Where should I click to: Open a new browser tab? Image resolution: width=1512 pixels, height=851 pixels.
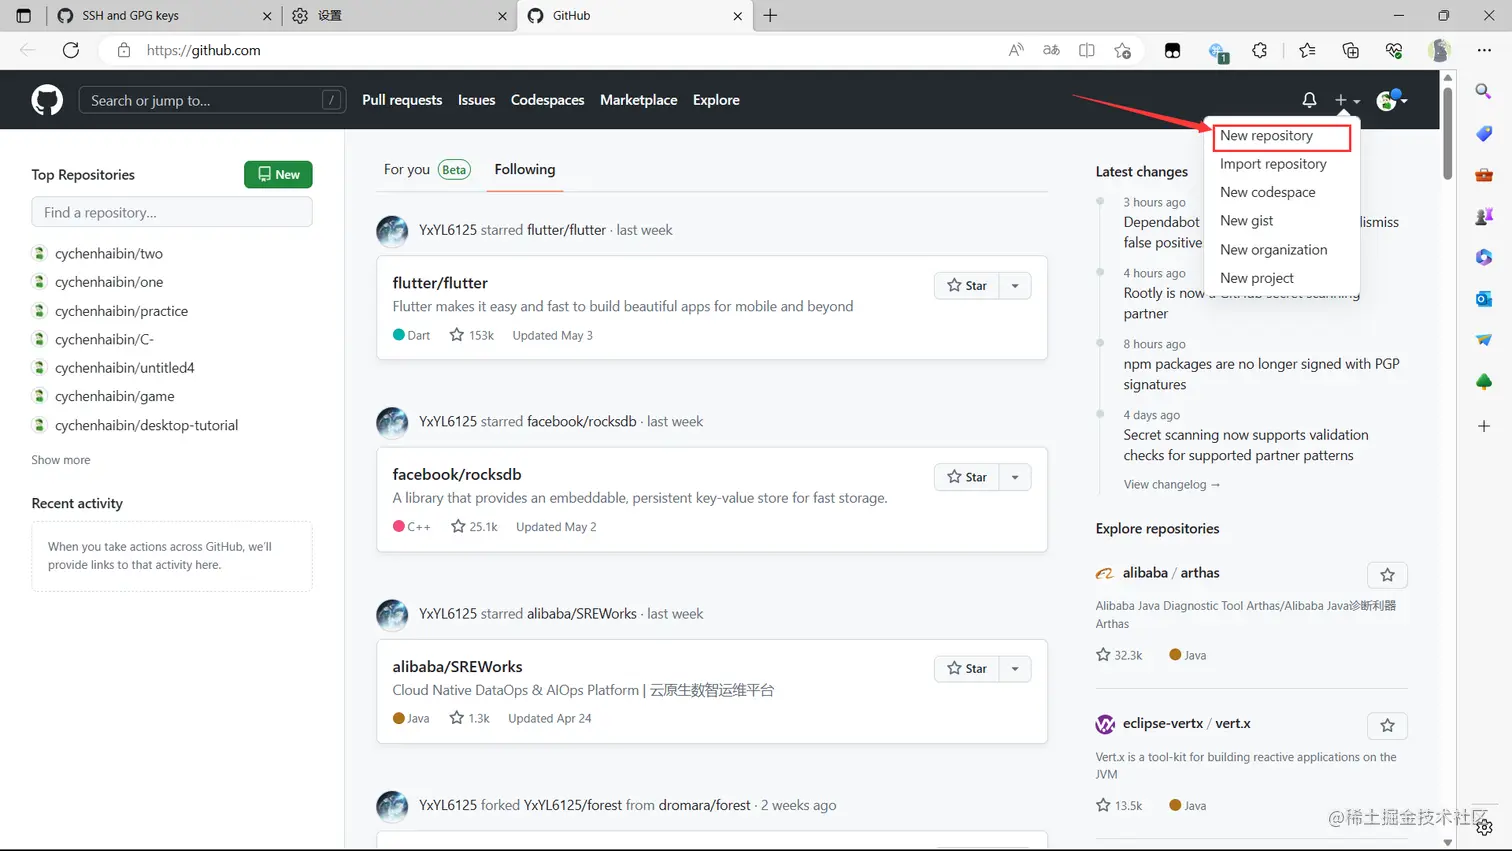(770, 16)
